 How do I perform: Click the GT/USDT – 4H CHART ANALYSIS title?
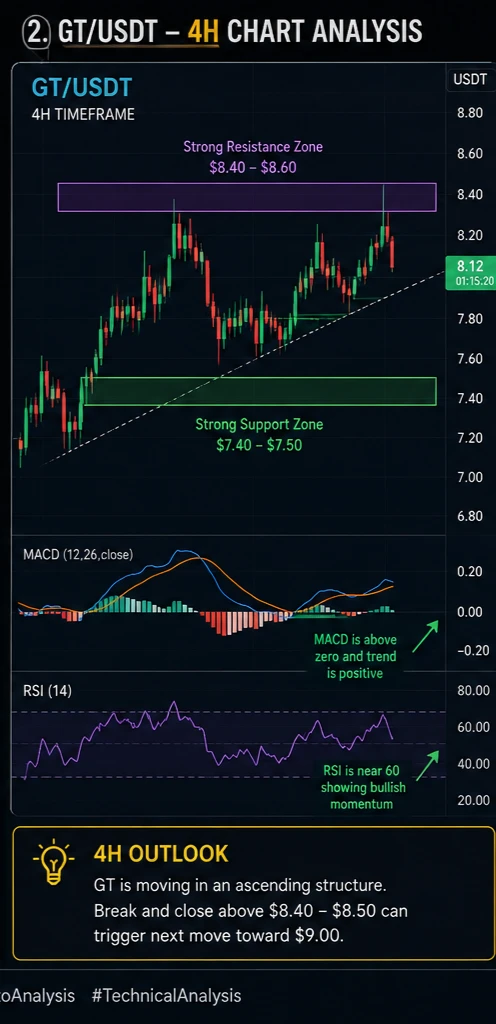pos(240,31)
